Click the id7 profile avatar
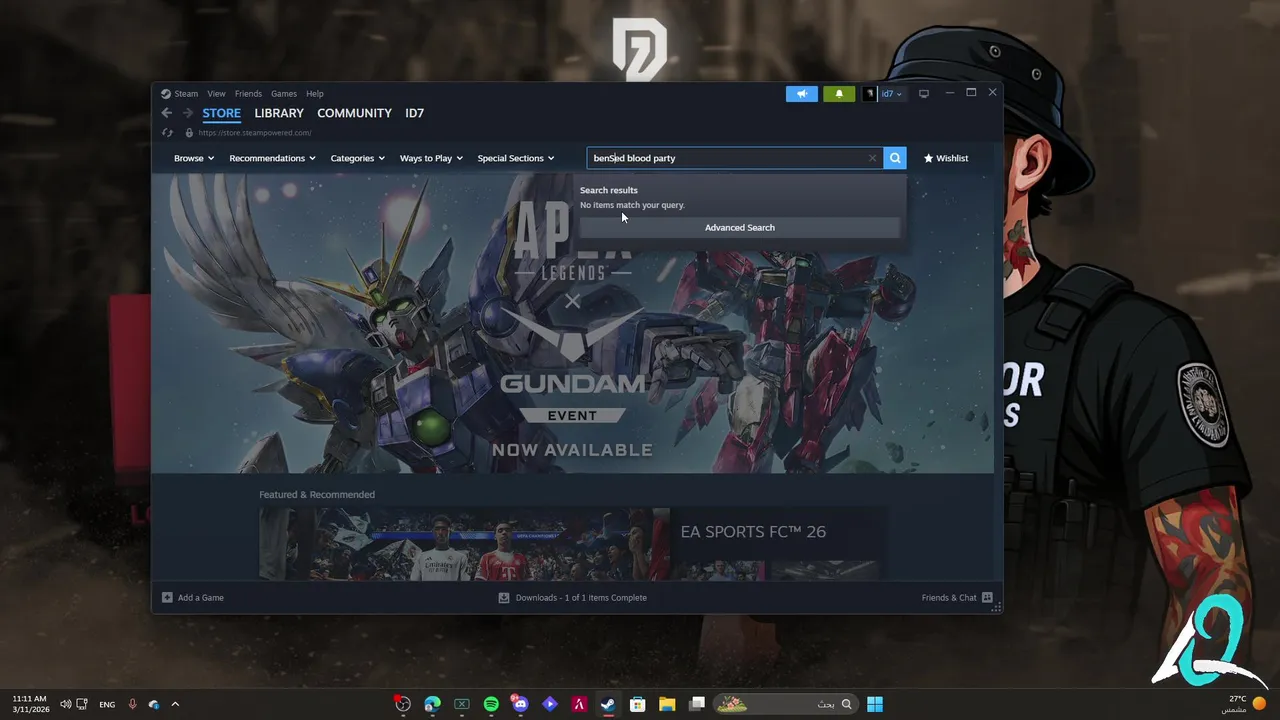1280x720 pixels. coord(870,94)
